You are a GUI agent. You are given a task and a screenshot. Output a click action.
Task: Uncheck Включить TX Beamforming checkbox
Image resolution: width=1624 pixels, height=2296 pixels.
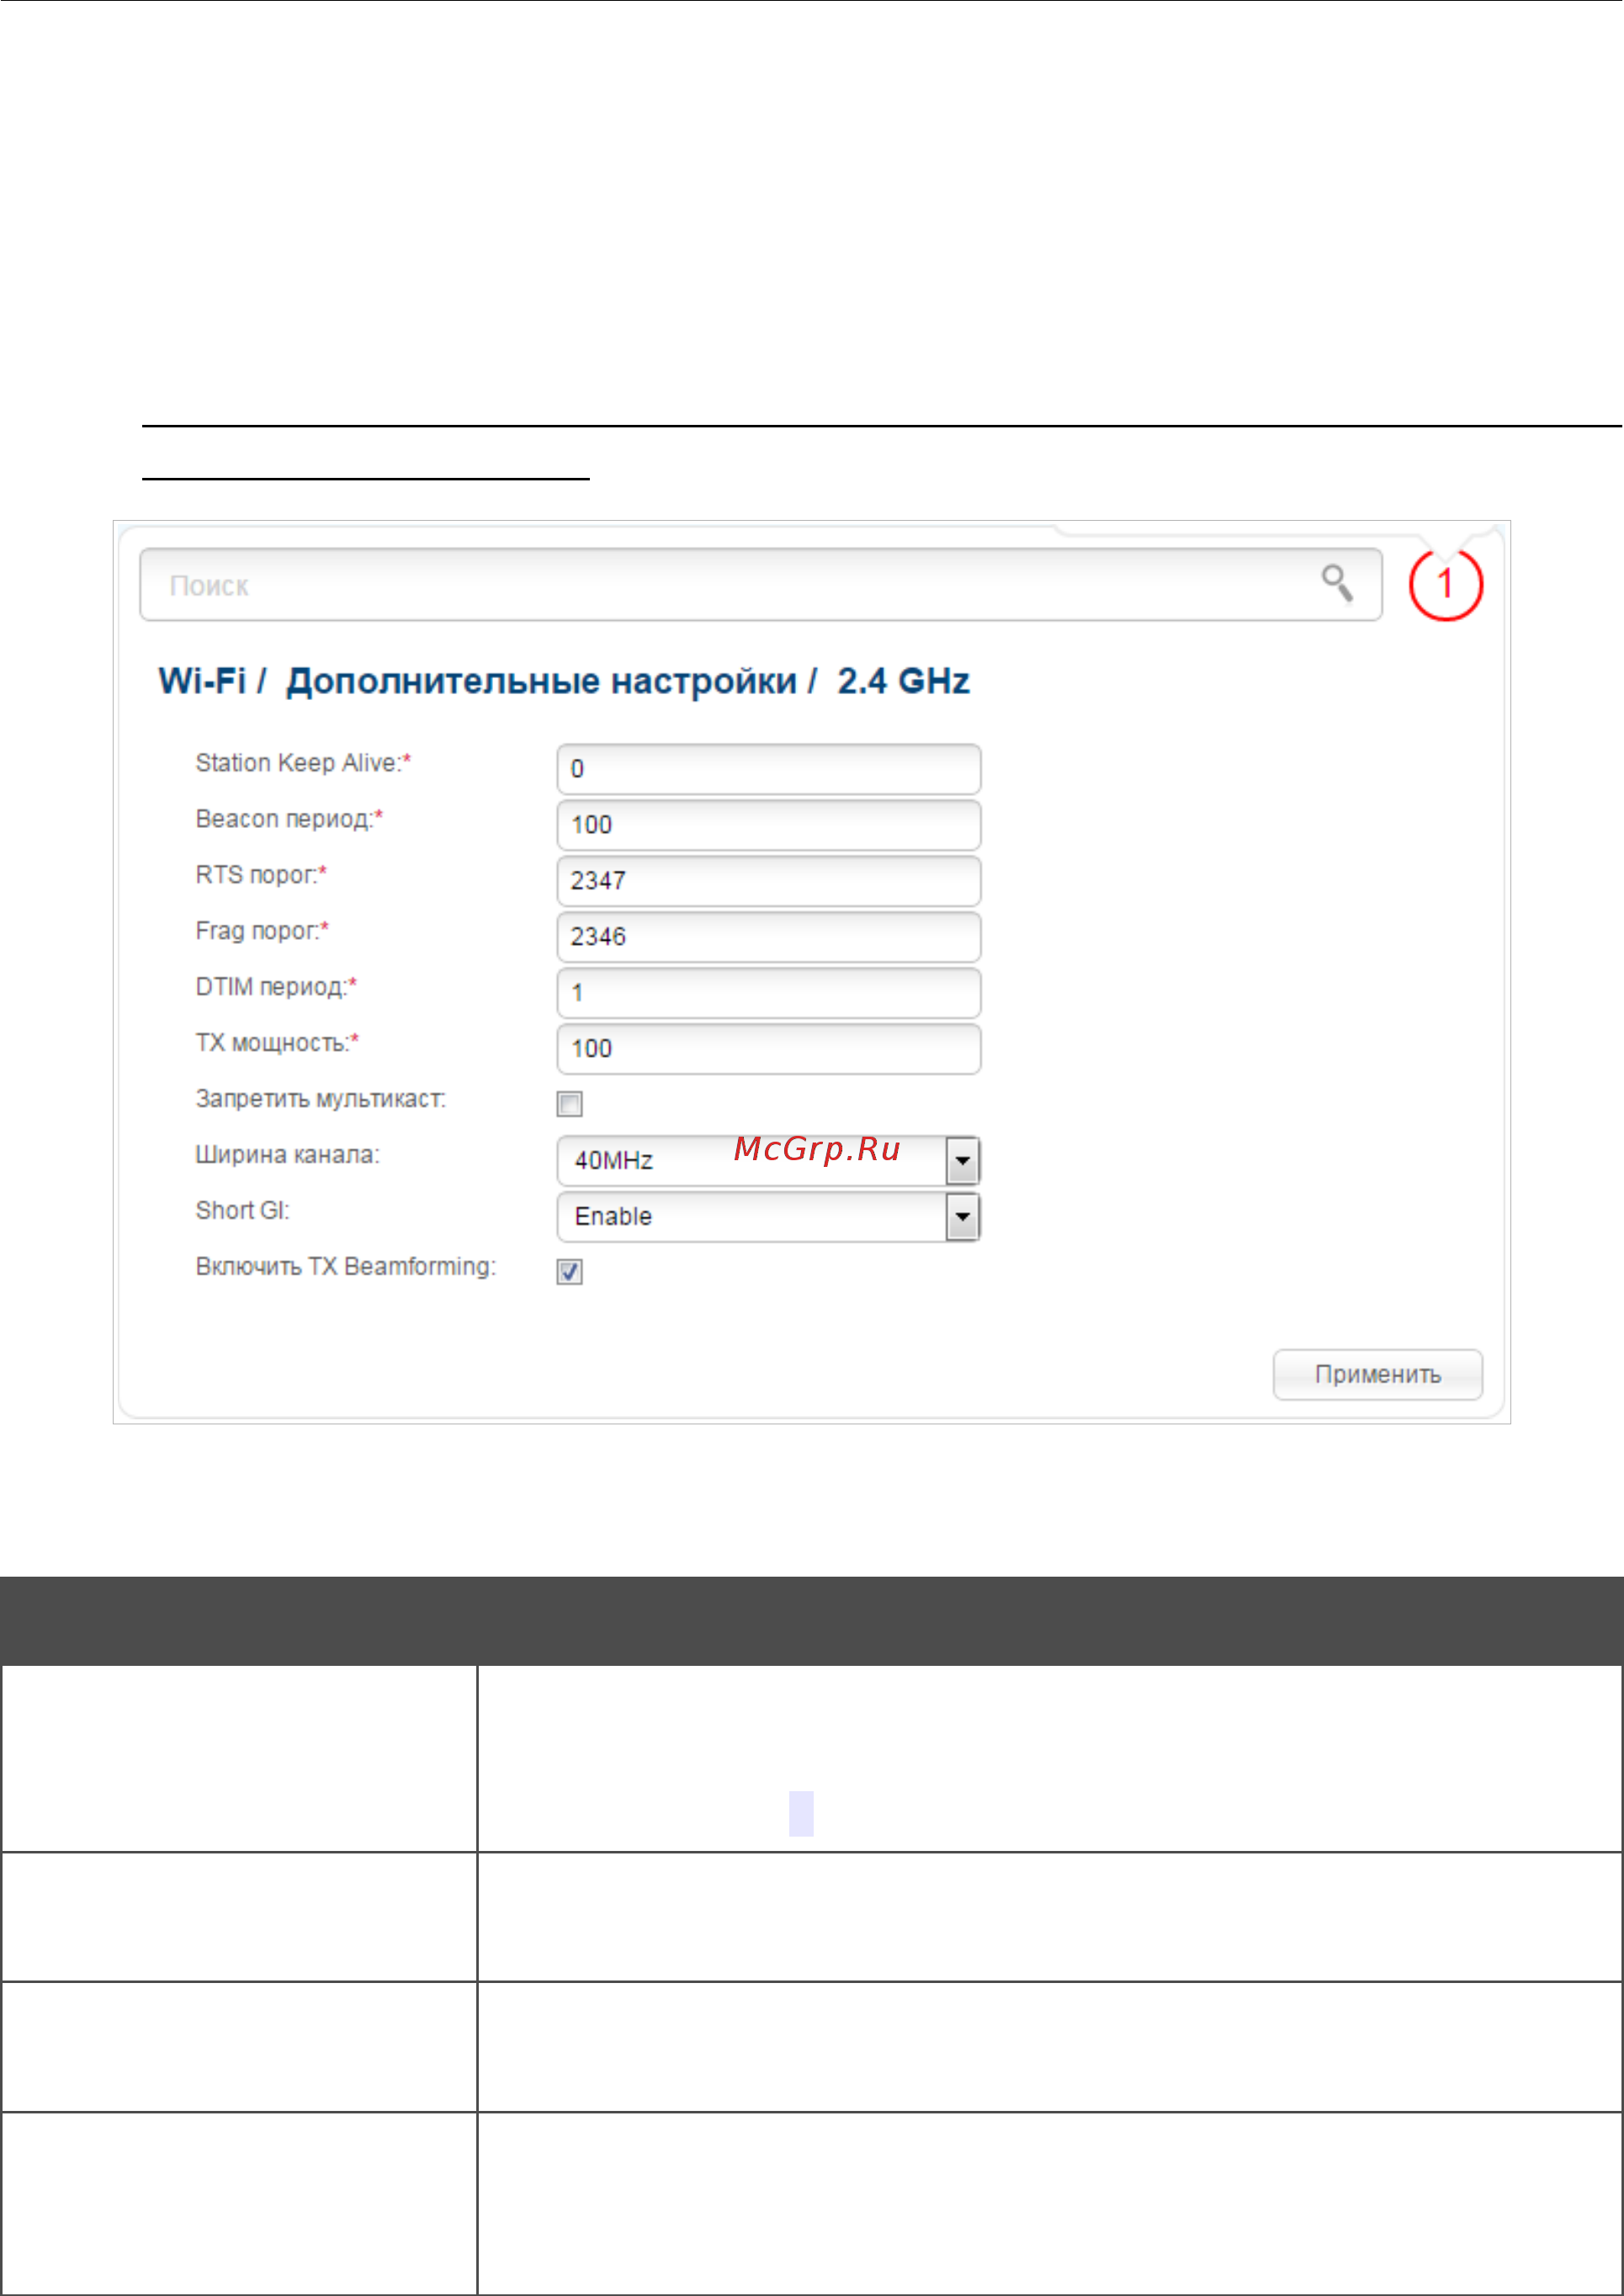point(570,1272)
